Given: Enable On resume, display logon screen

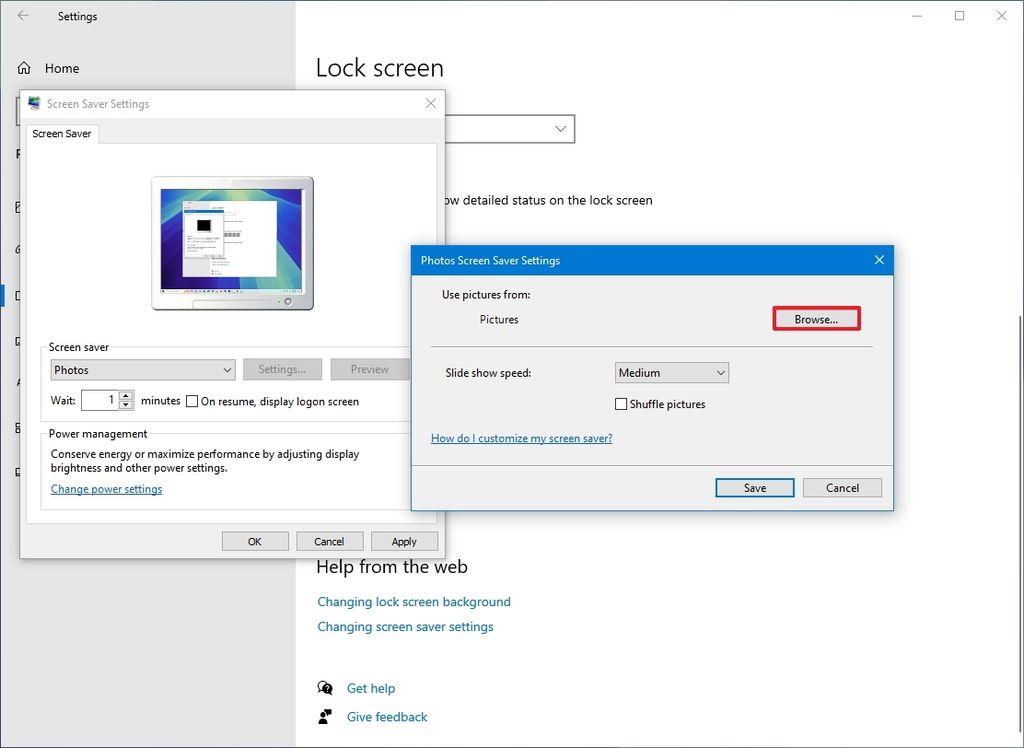Looking at the screenshot, I should 191,401.
